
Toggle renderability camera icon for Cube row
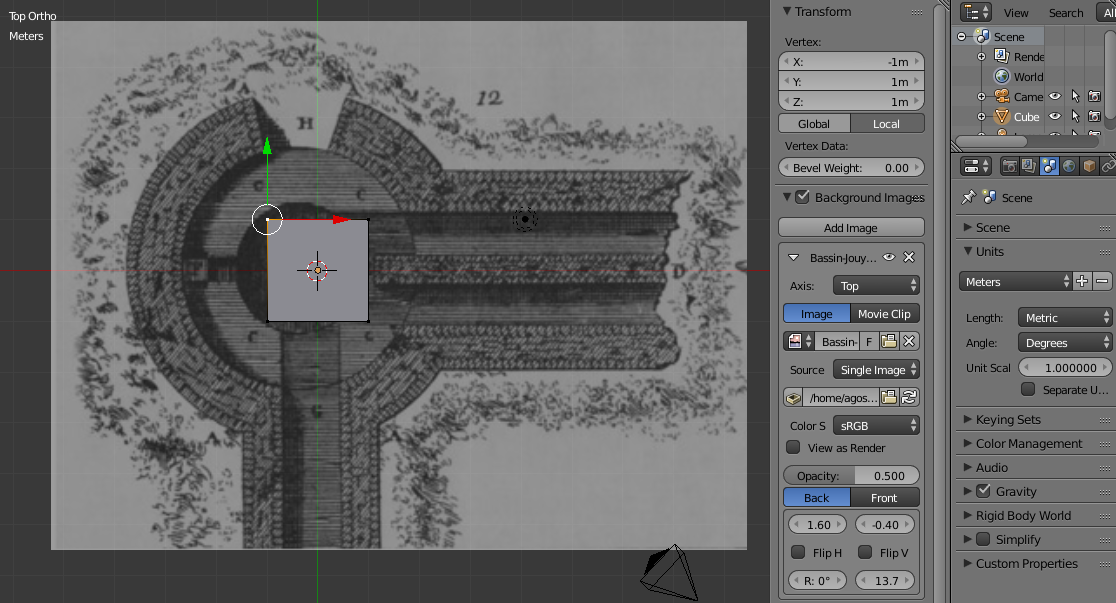[x=1095, y=116]
